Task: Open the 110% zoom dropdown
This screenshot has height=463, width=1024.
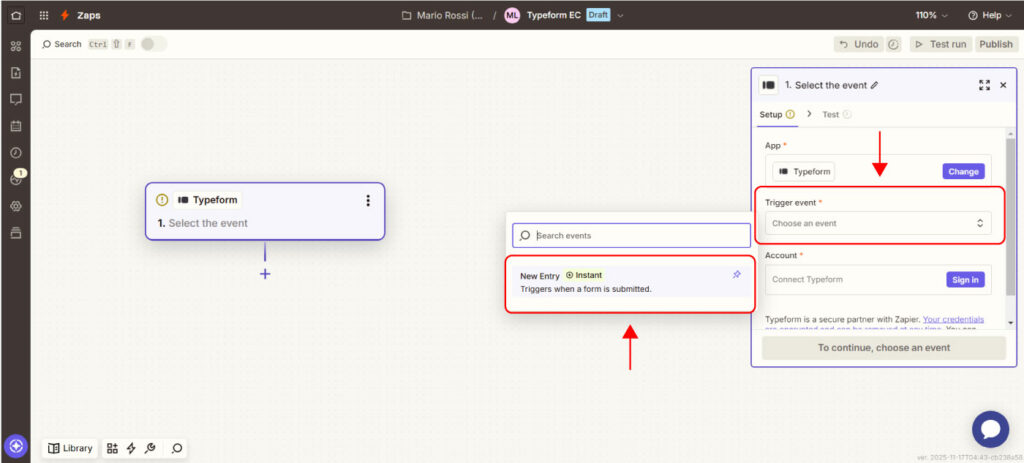Action: coord(932,15)
